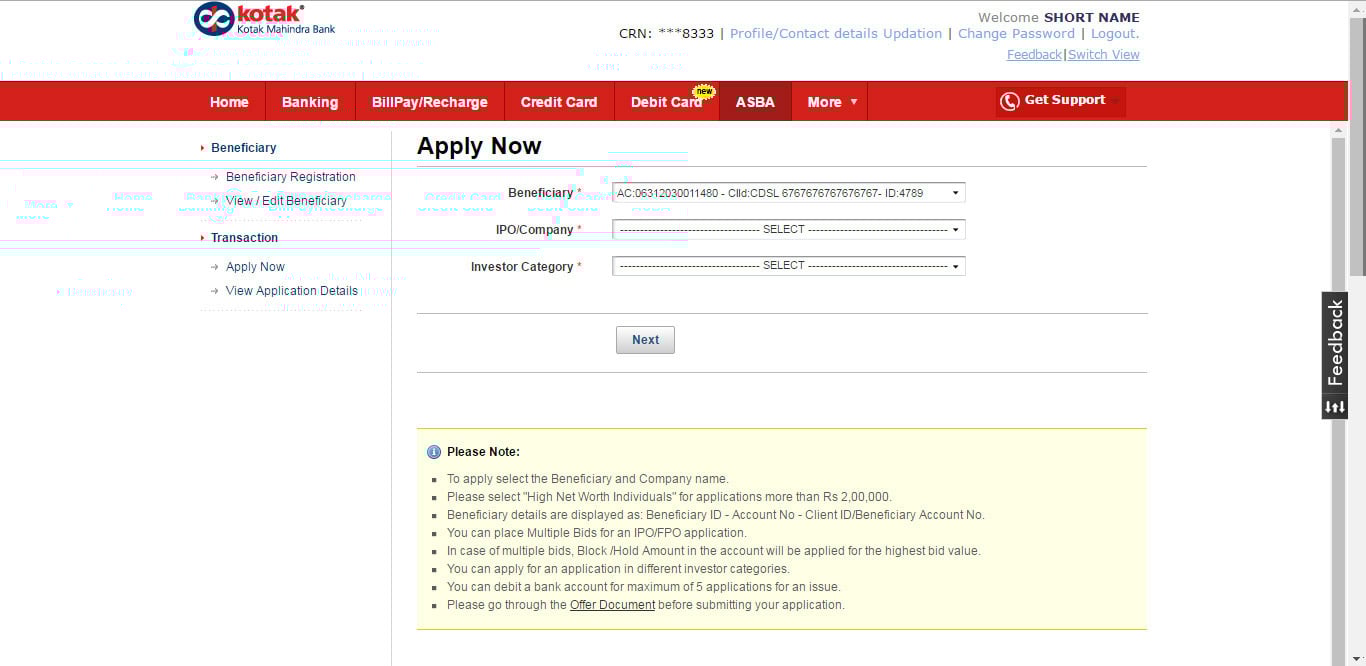
Task: Open the IPO/Company select dropdown
Action: point(788,230)
